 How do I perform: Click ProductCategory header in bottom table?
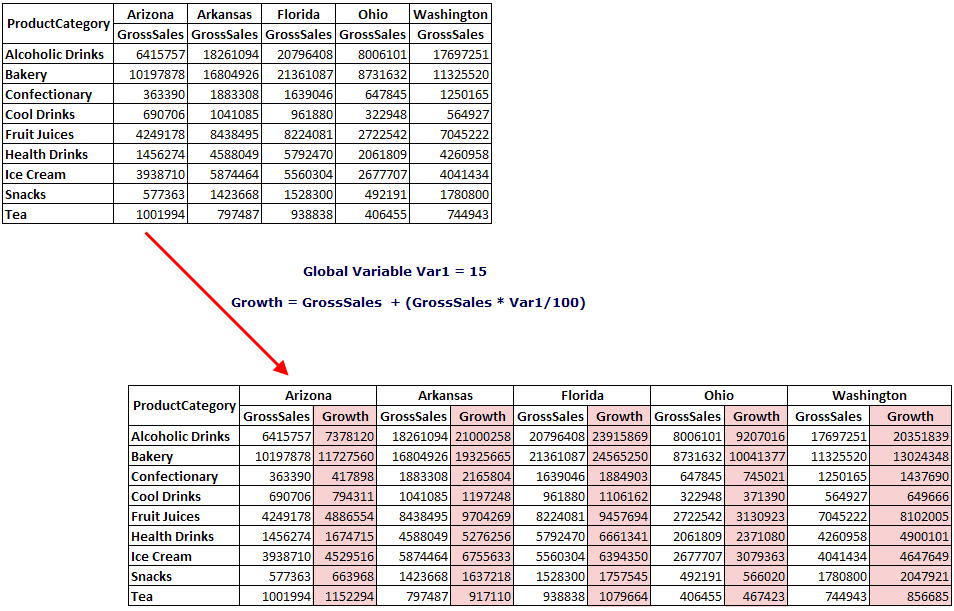(184, 406)
